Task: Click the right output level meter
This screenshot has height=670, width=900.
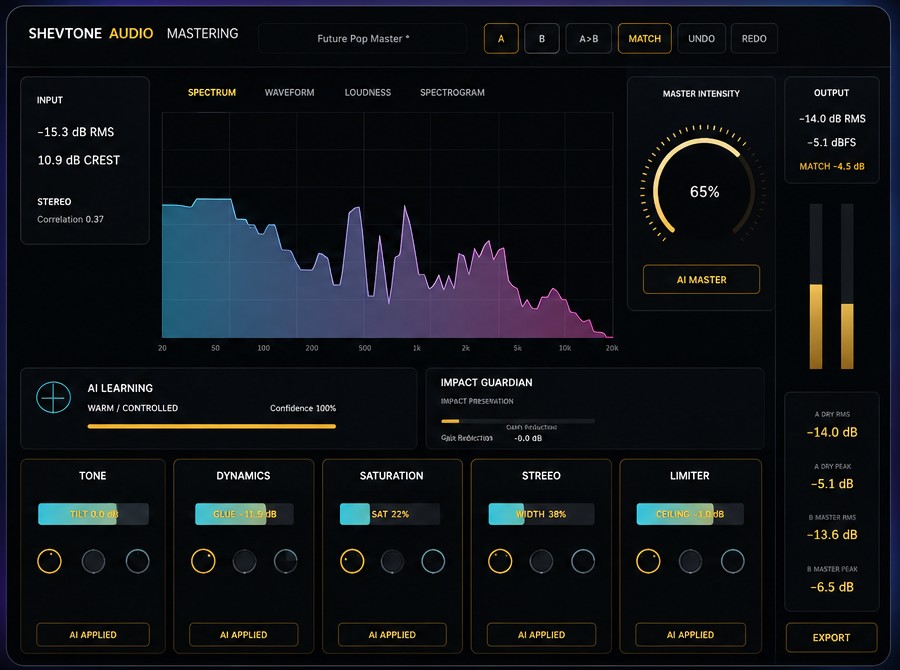Action: tap(847, 286)
